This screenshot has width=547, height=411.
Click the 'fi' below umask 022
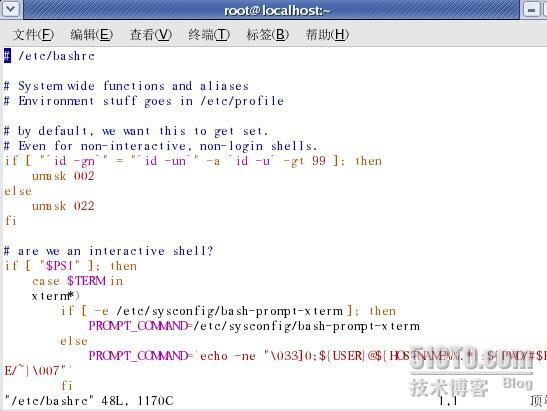[10, 221]
